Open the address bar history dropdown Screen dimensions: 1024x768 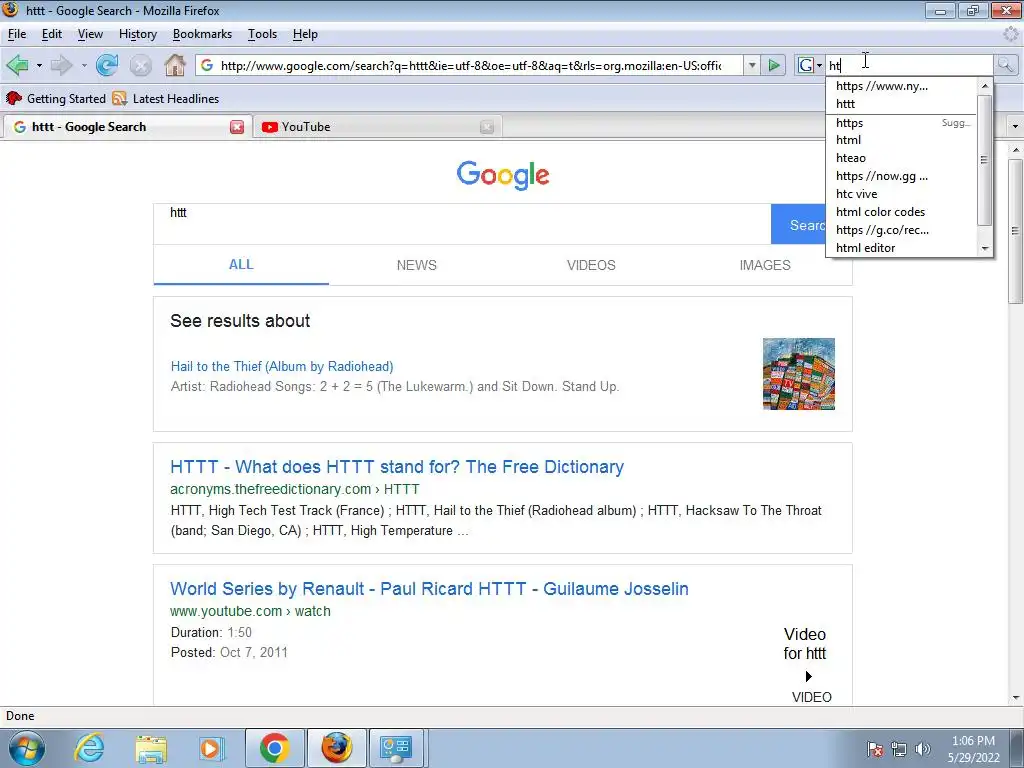pos(752,65)
